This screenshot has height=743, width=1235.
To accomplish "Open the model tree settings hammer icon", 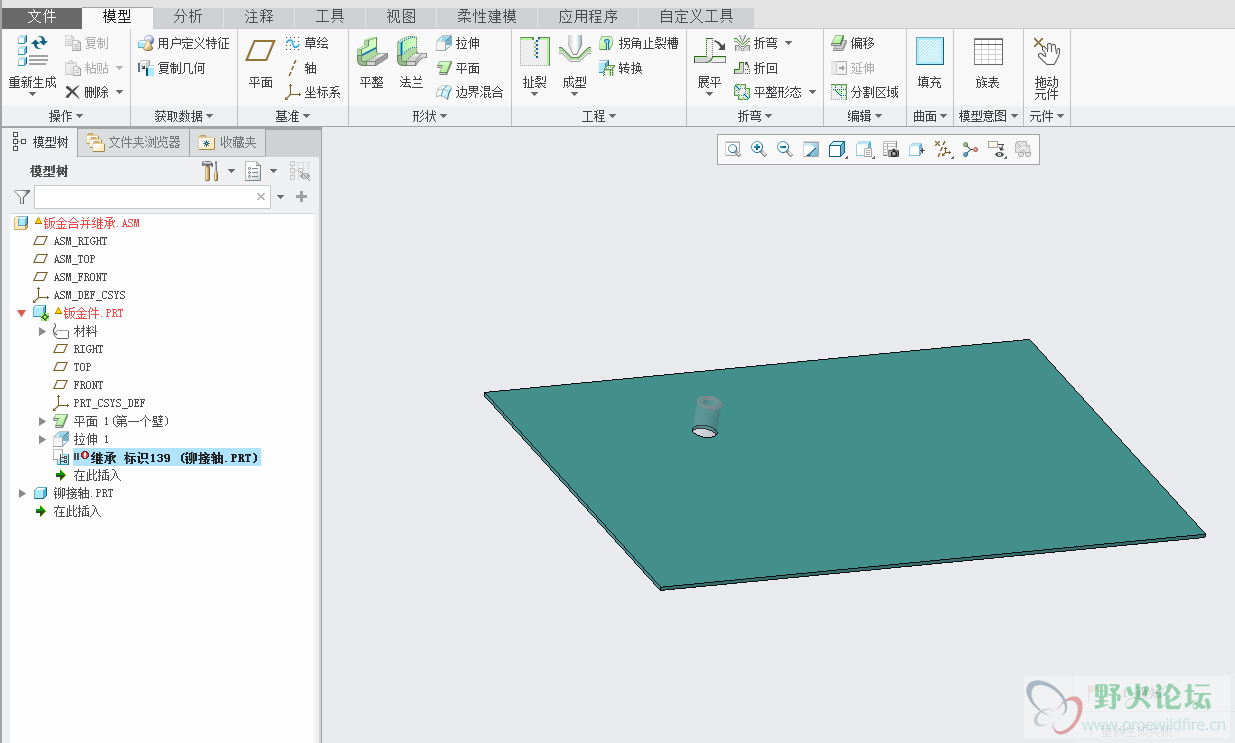I will 210,171.
